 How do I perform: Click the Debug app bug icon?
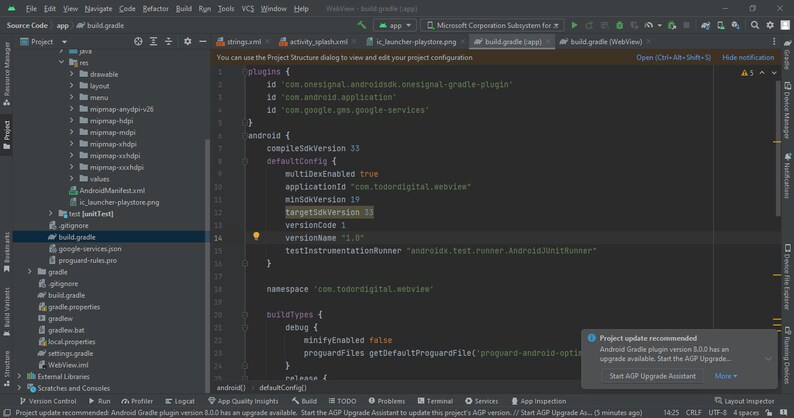point(619,25)
